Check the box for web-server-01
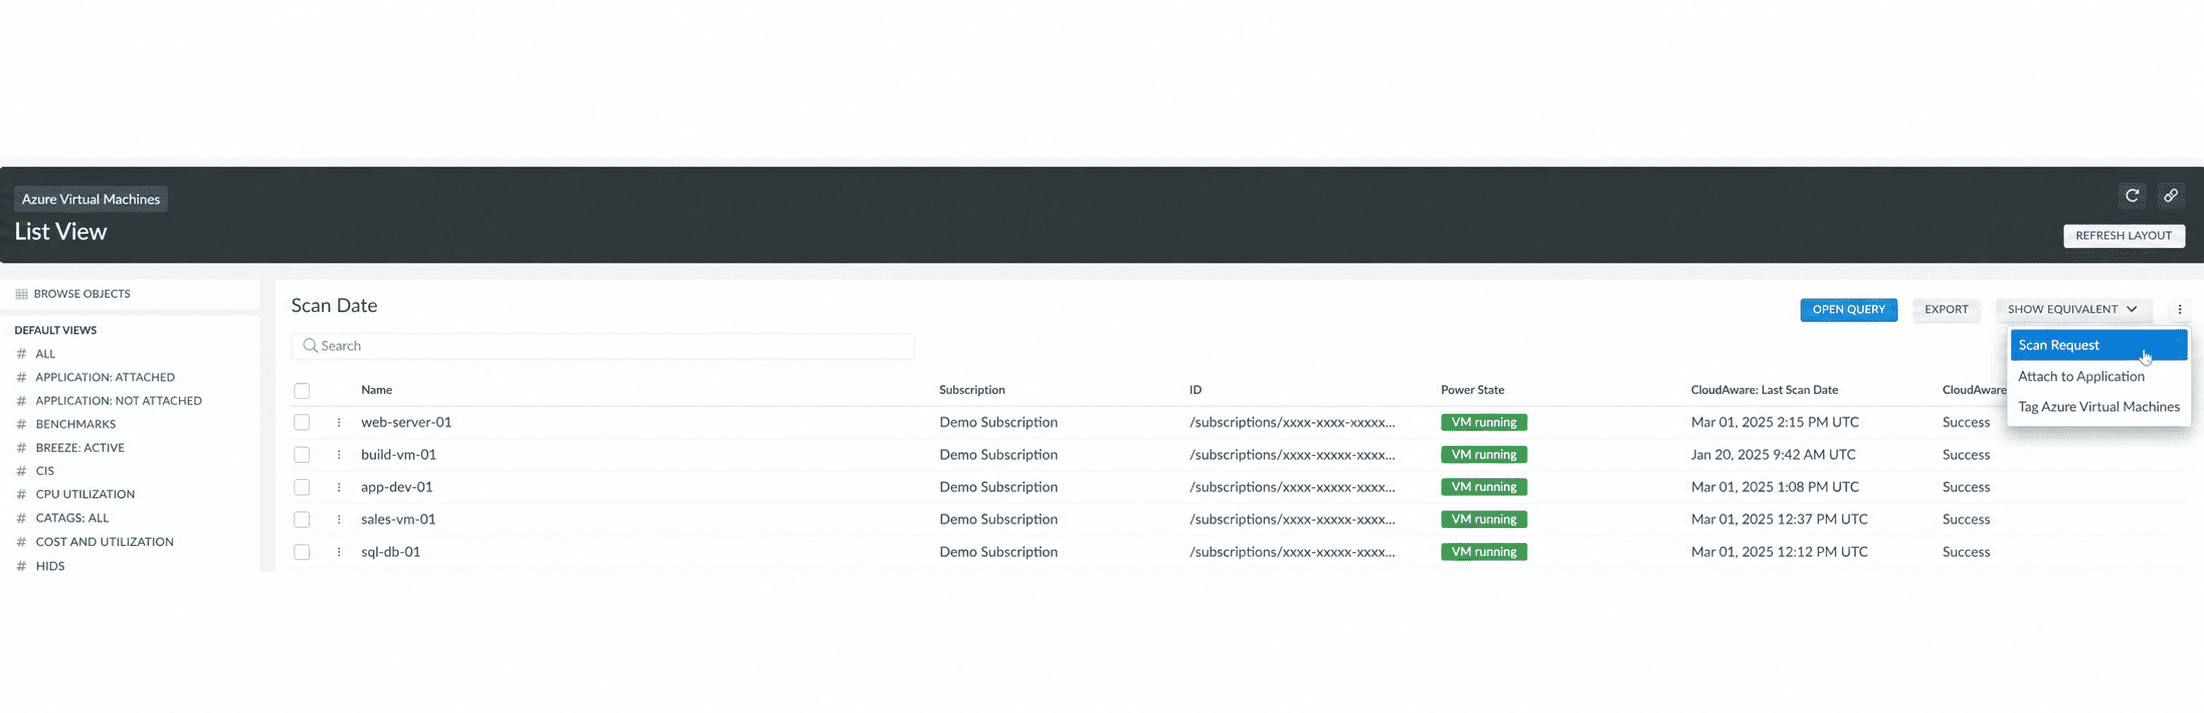Image resolution: width=2204 pixels, height=713 pixels. click(302, 423)
